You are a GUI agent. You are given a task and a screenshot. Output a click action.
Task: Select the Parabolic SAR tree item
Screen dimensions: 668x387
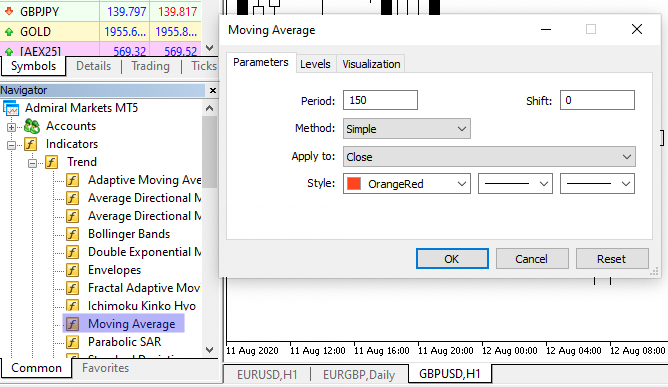coord(125,342)
